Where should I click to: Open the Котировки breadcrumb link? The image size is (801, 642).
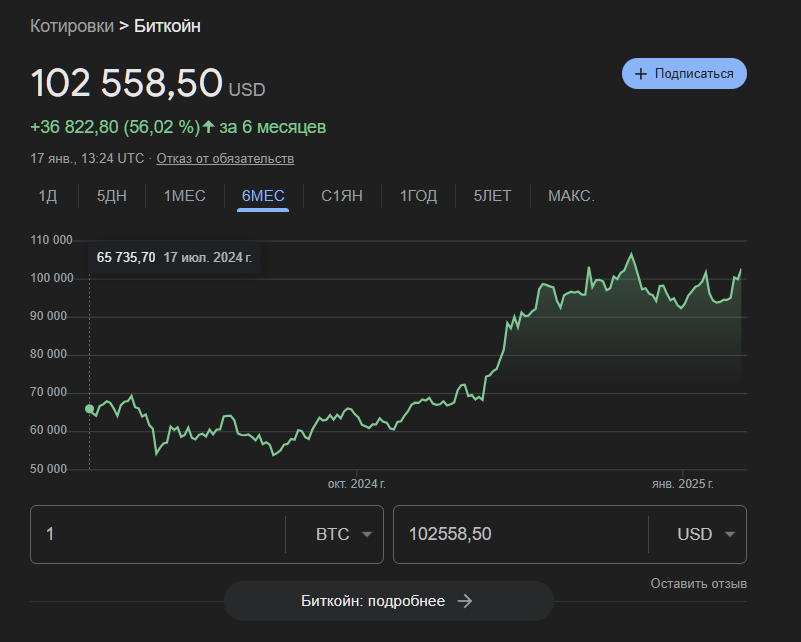coord(72,26)
